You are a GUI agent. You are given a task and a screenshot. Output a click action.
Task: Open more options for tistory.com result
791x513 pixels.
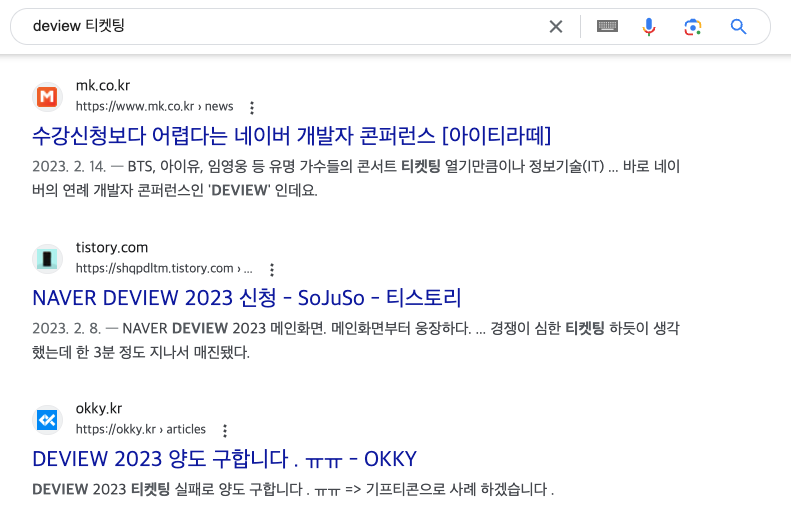tap(272, 269)
